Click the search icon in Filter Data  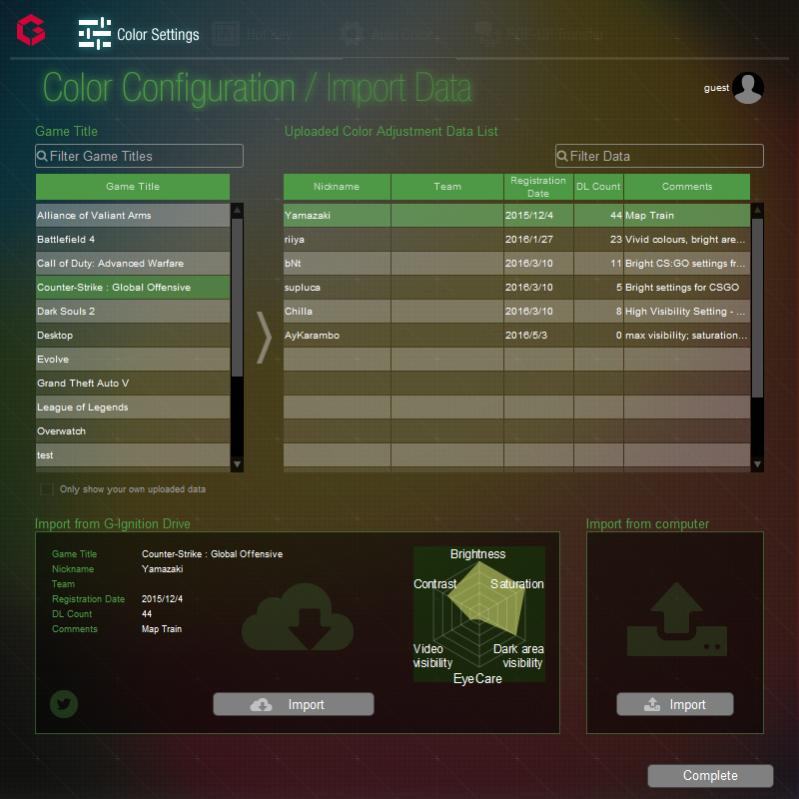coord(562,156)
